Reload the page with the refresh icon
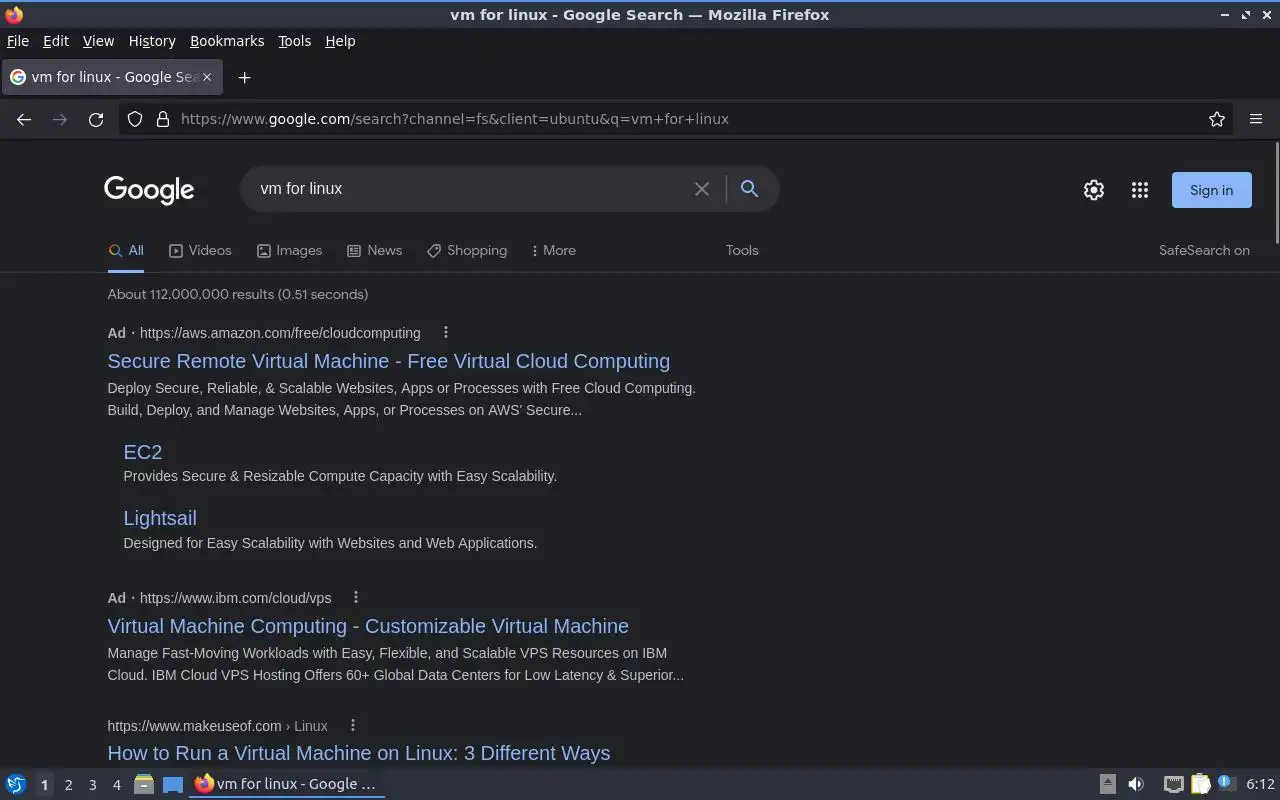Screen dimensions: 1280x800 coord(96,119)
